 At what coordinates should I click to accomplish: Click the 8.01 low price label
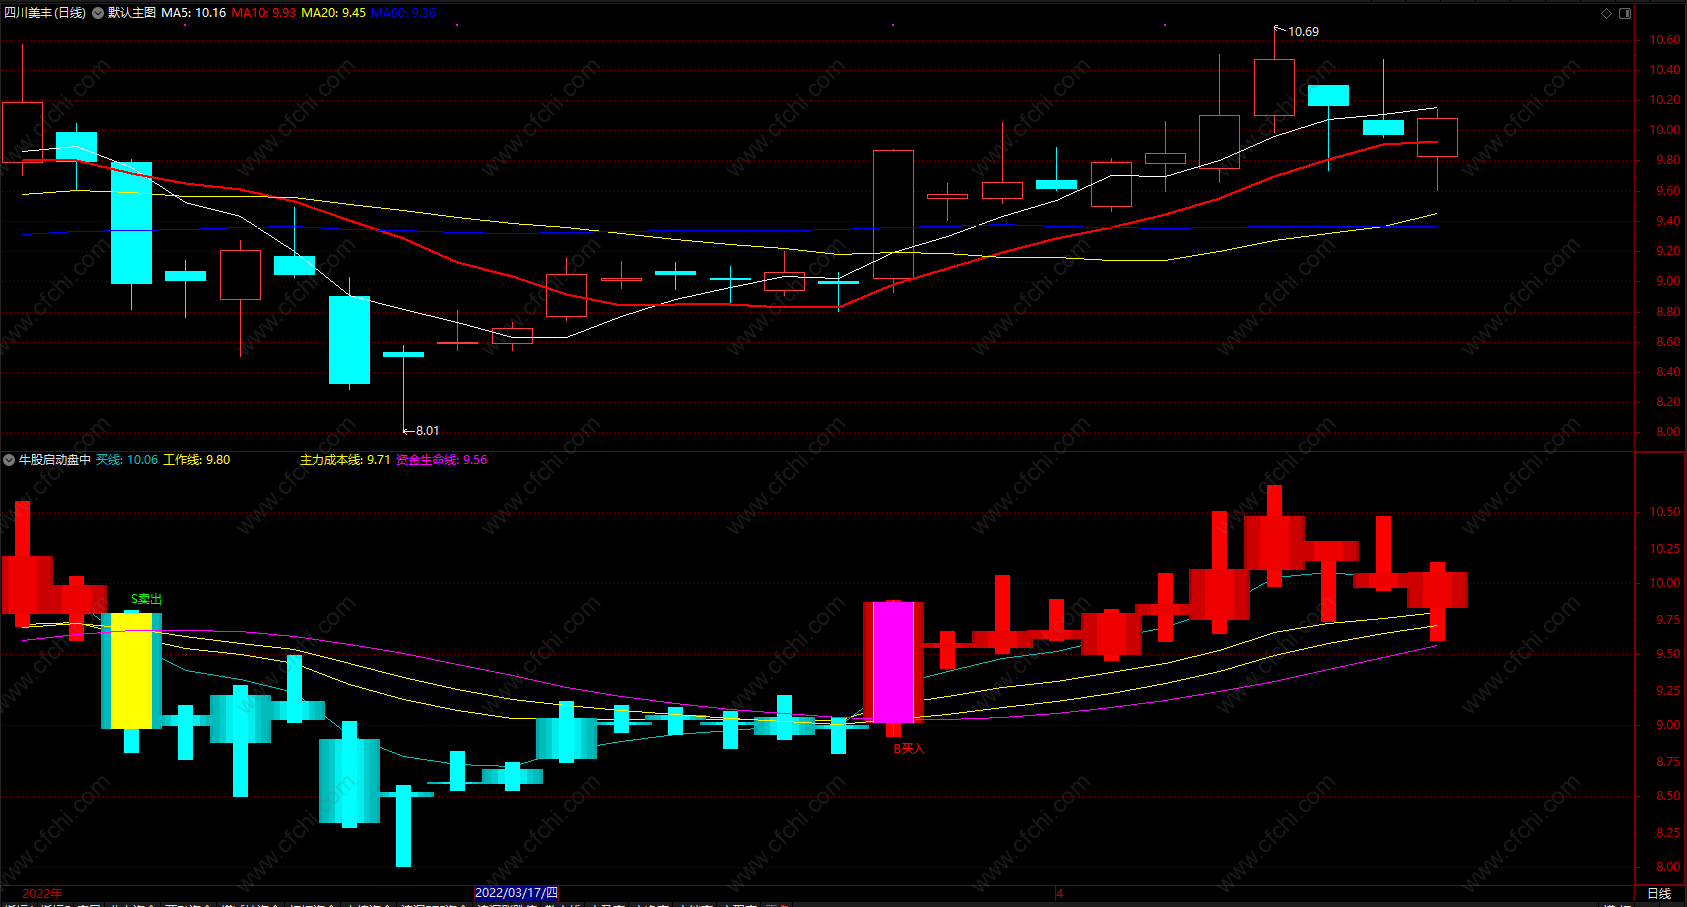coord(427,431)
